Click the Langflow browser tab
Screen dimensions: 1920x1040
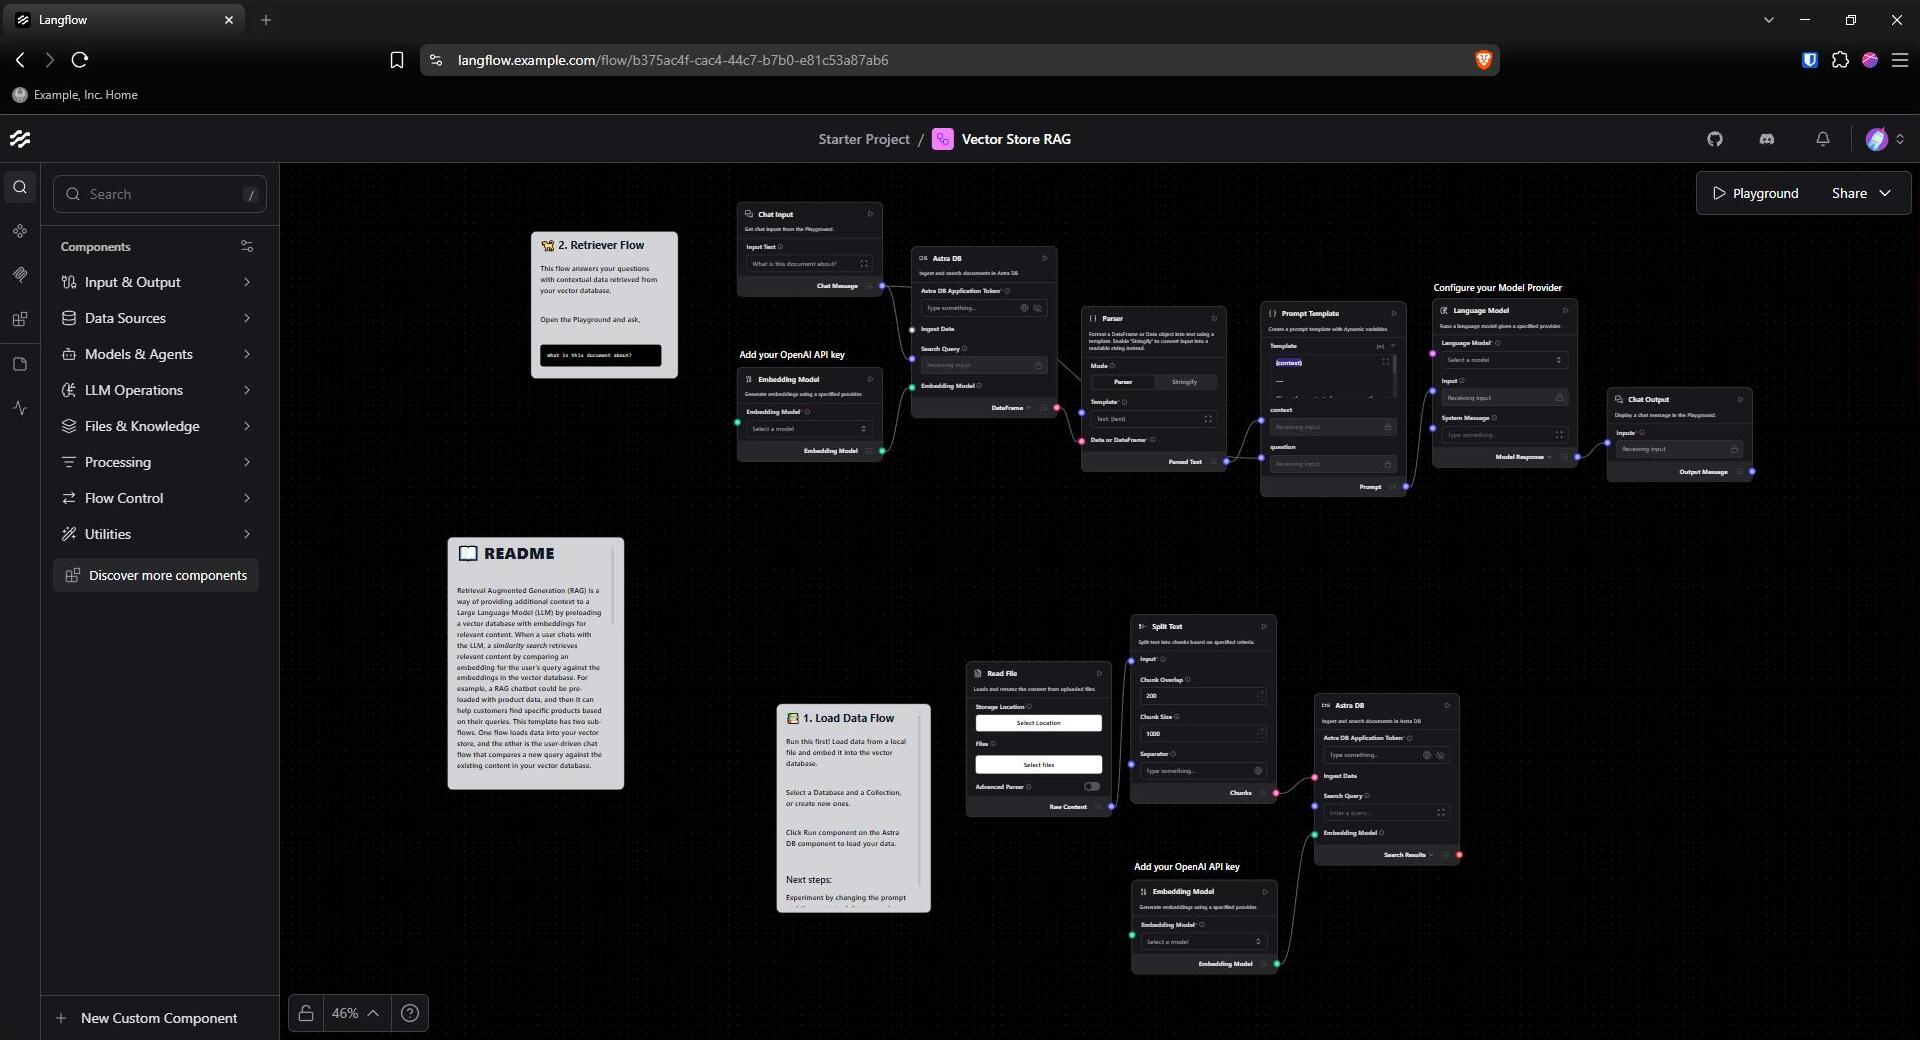(125, 20)
